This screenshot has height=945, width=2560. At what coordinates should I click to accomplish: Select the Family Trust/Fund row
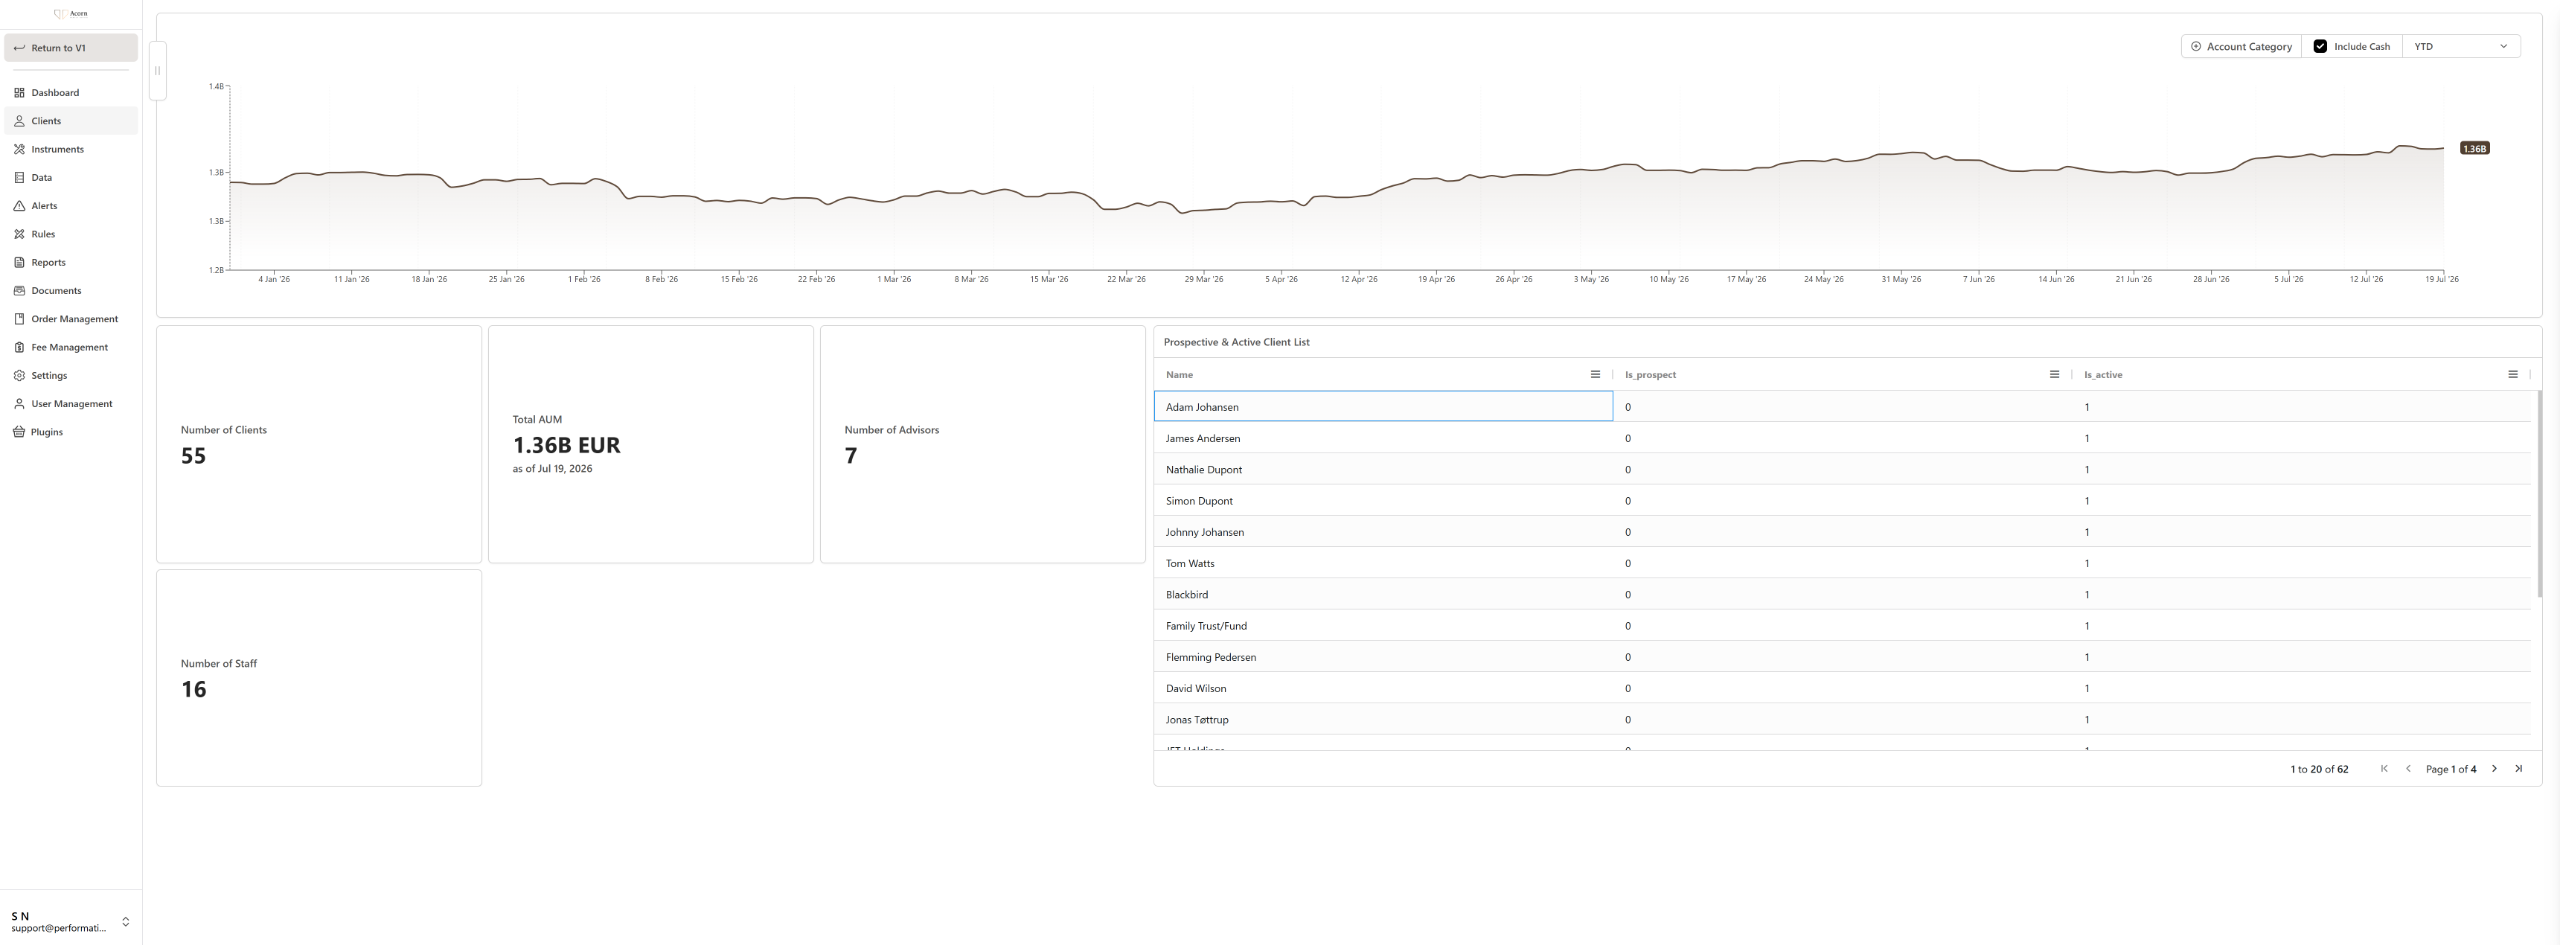[x=1842, y=626]
